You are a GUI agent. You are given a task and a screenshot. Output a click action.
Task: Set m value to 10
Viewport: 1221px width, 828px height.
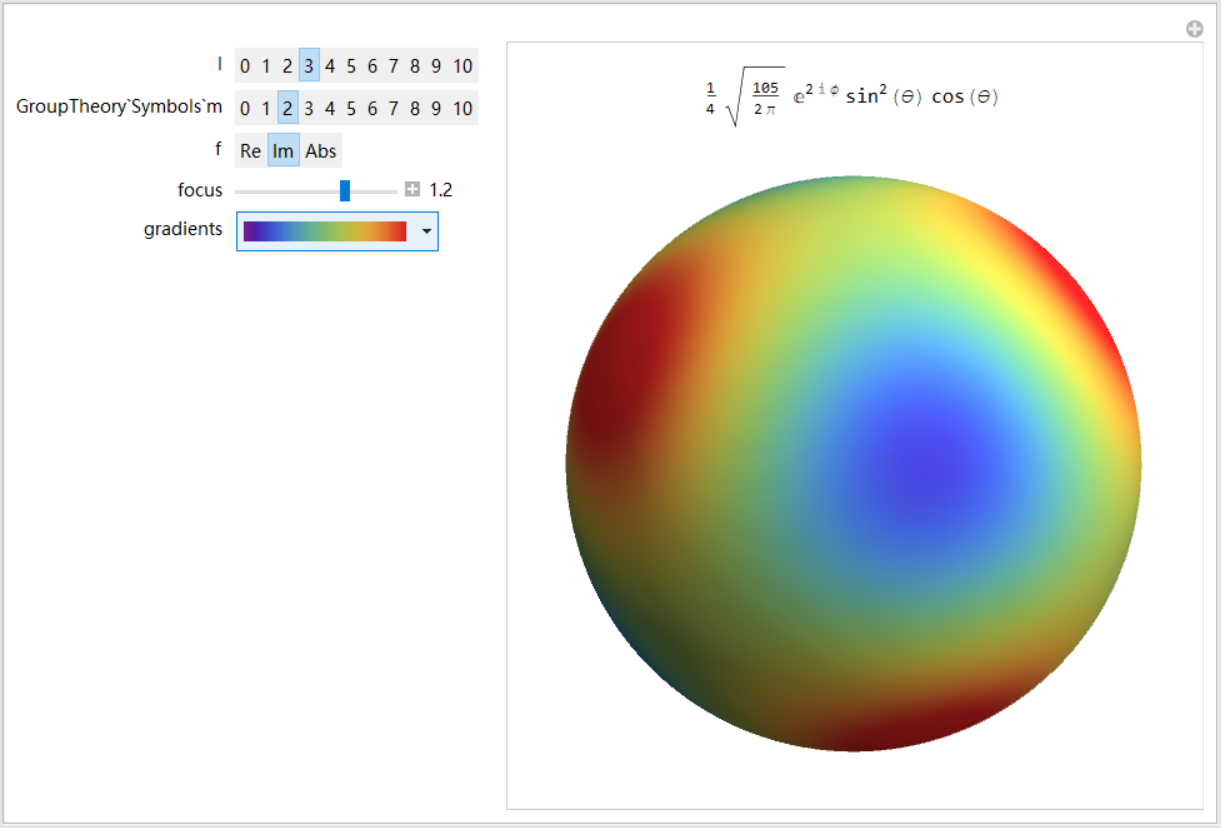pyautogui.click(x=462, y=109)
